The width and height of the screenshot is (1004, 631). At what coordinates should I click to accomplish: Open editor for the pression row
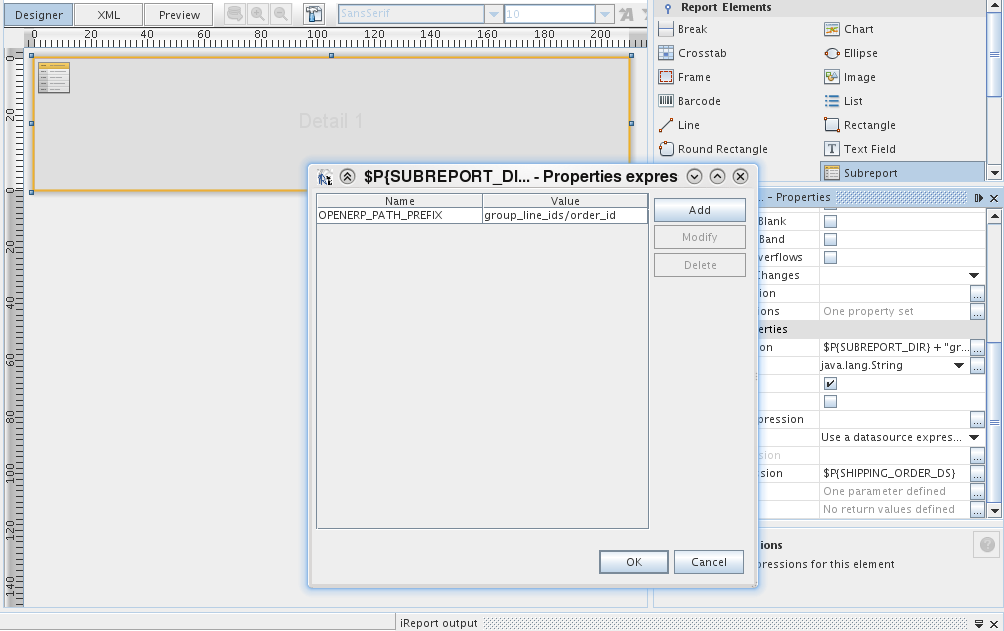977,420
